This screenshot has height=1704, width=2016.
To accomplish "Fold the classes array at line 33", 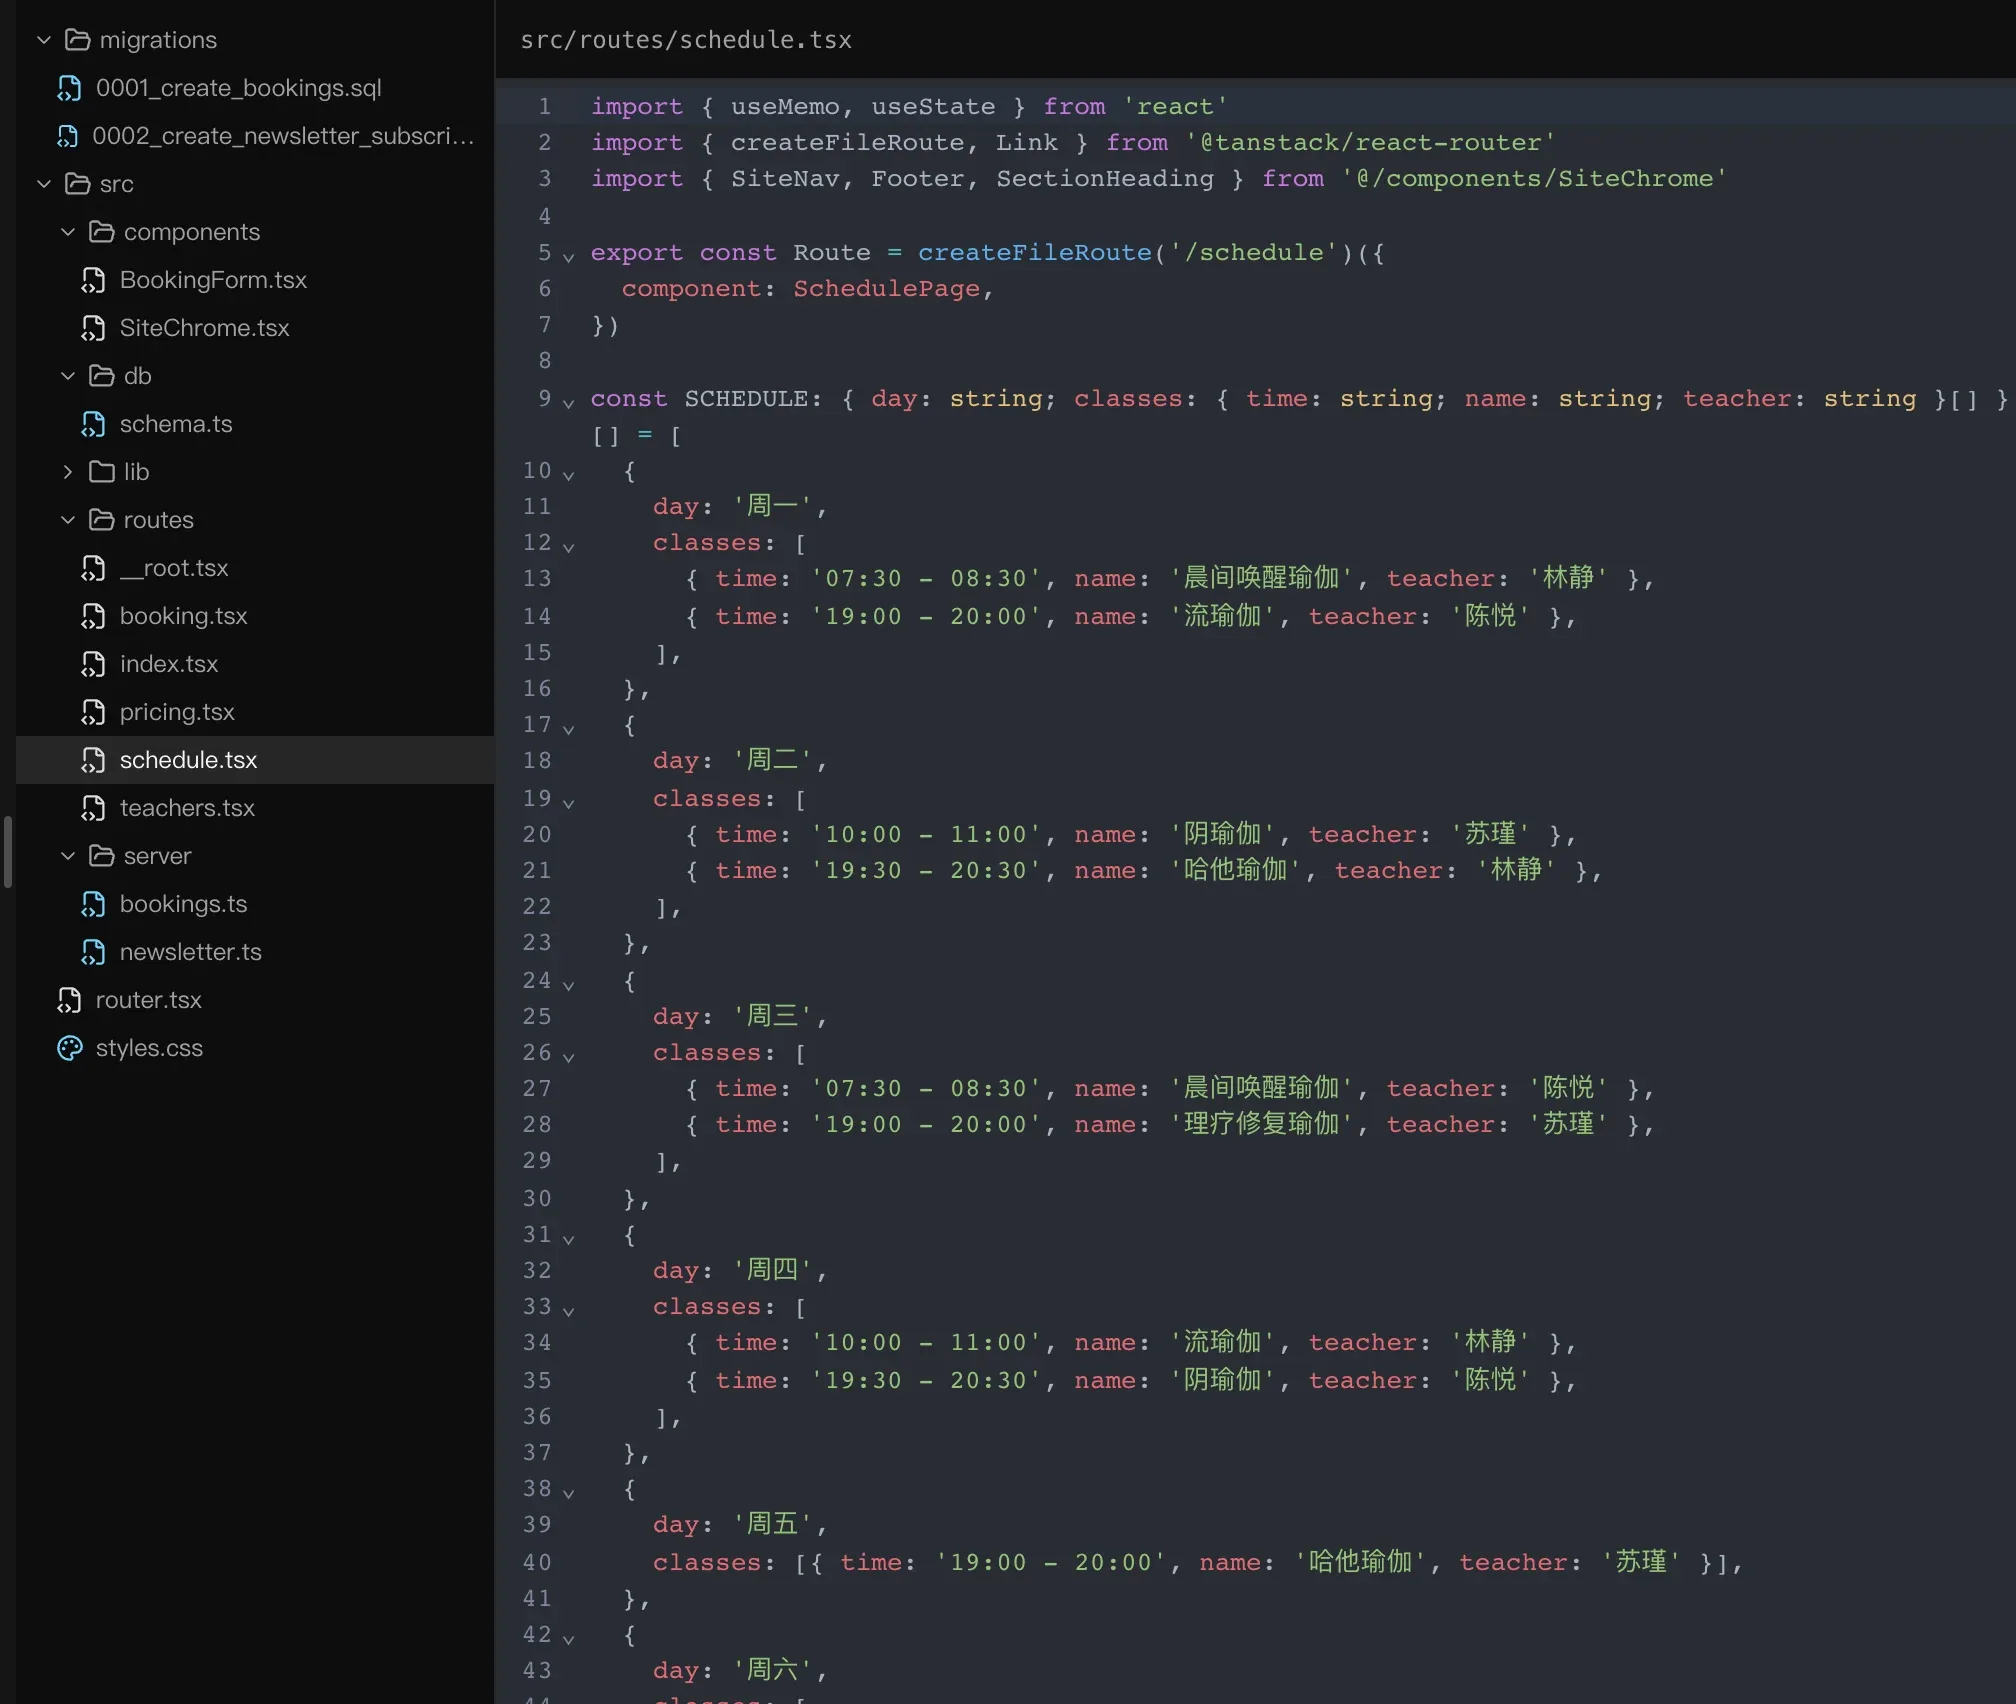I will point(568,1311).
